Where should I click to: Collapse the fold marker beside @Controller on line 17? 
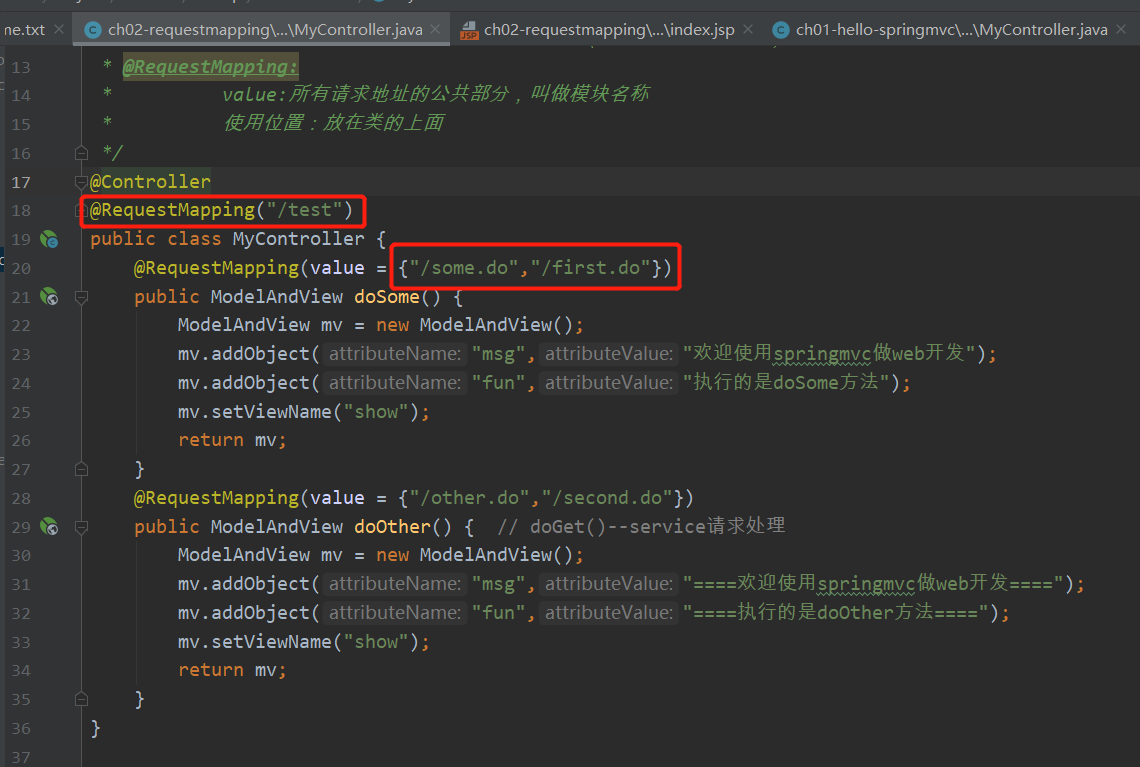click(81, 182)
